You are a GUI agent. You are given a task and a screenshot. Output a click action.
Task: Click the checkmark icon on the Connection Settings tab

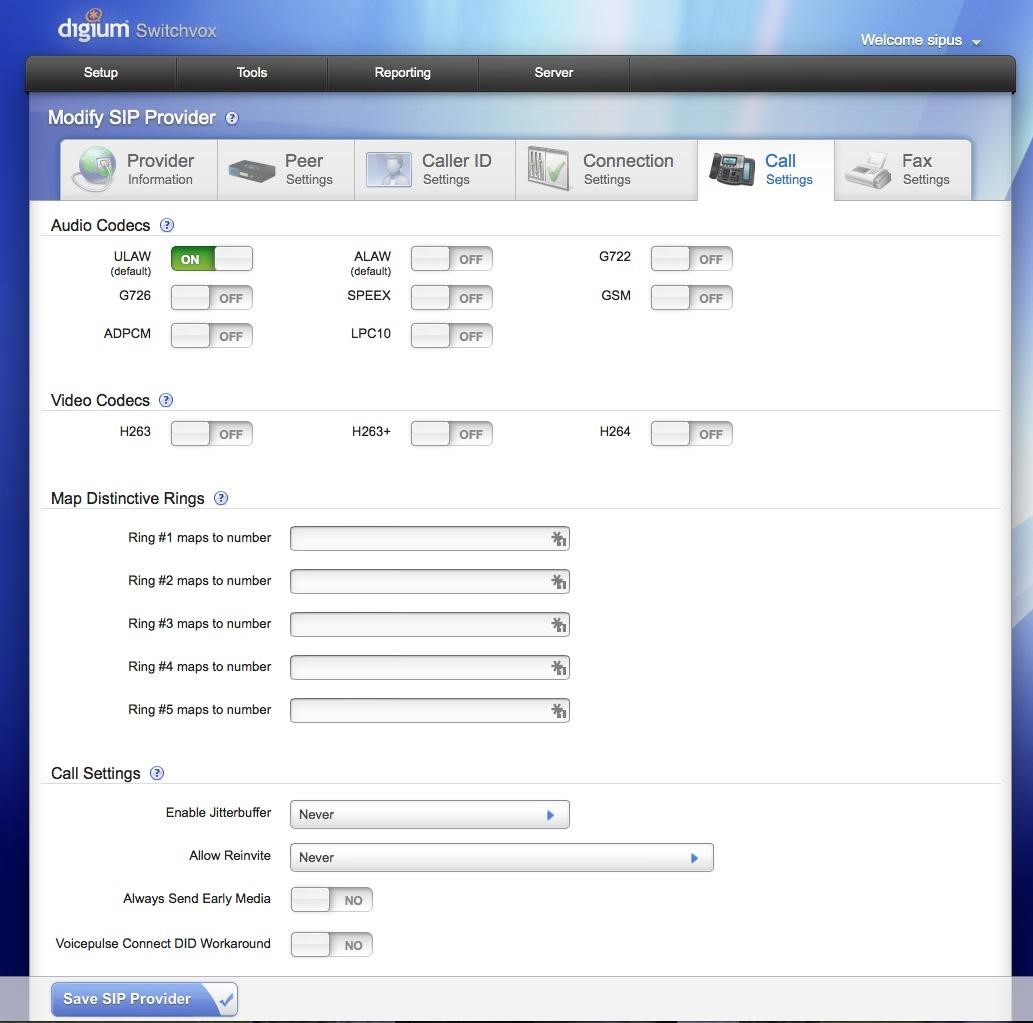pos(548,169)
